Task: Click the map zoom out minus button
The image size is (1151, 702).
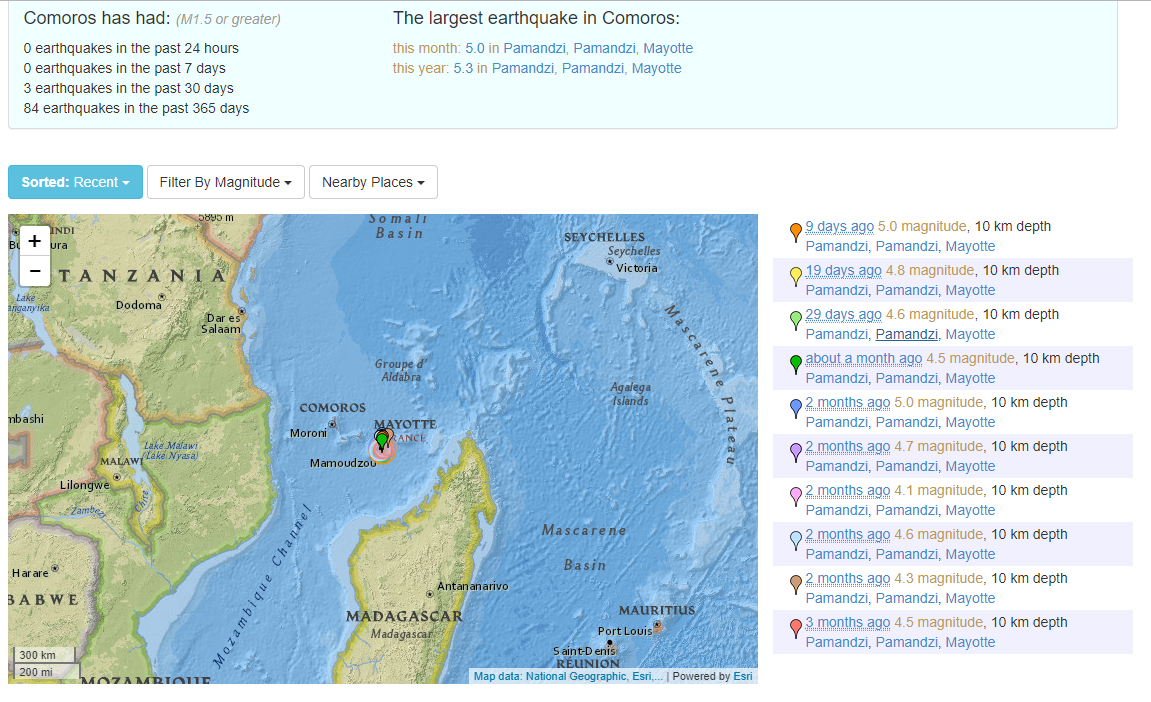Action: (34, 270)
